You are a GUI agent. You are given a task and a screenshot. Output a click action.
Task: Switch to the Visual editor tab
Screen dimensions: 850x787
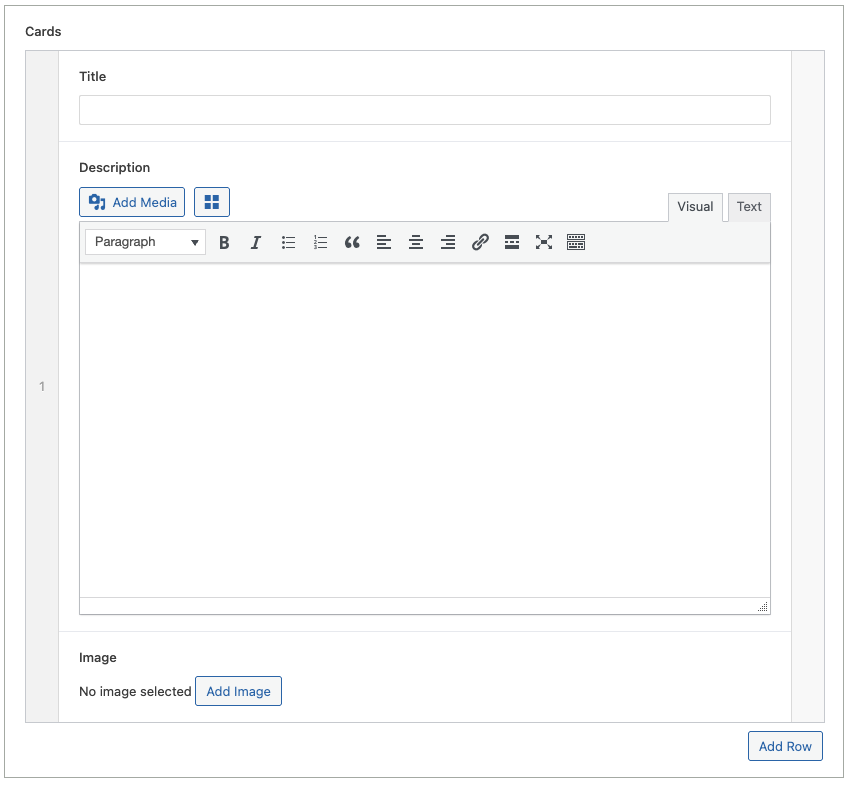[x=695, y=207]
